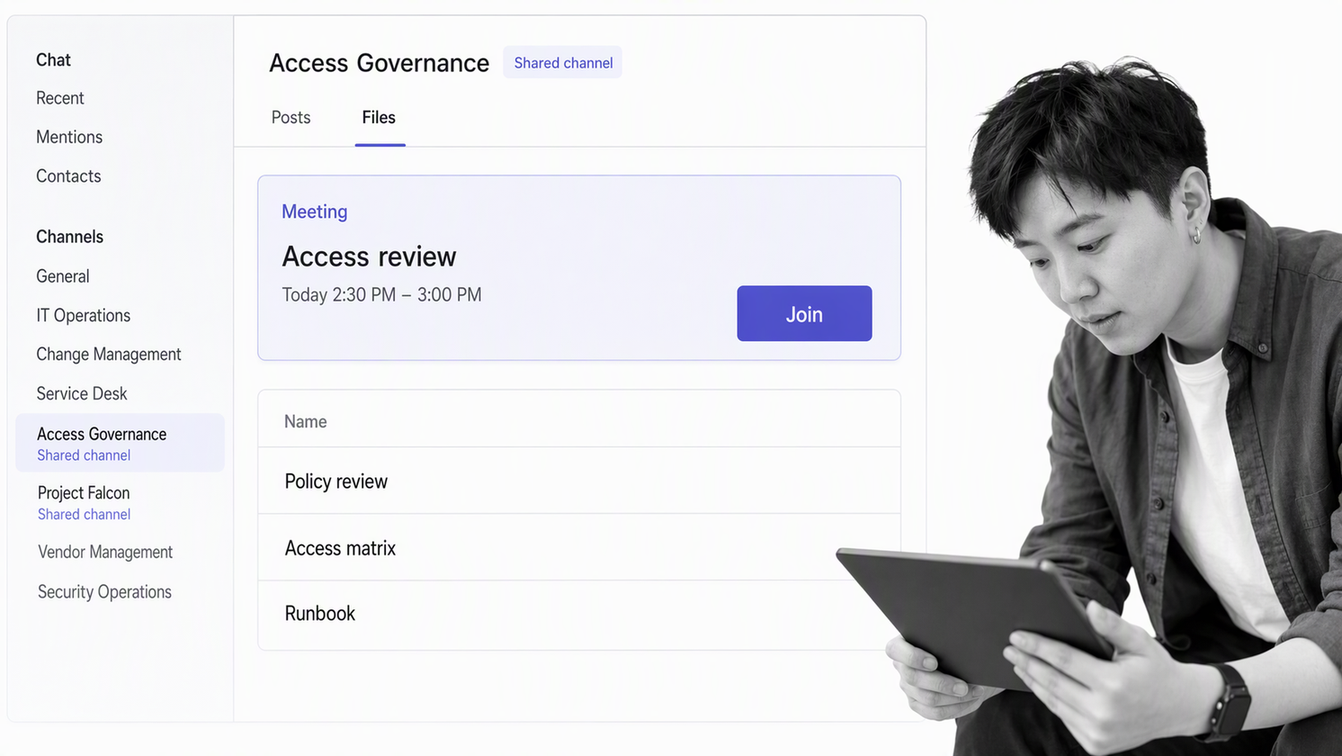The width and height of the screenshot is (1342, 756).
Task: Click the Access Governance page heading
Action: pyautogui.click(x=379, y=63)
